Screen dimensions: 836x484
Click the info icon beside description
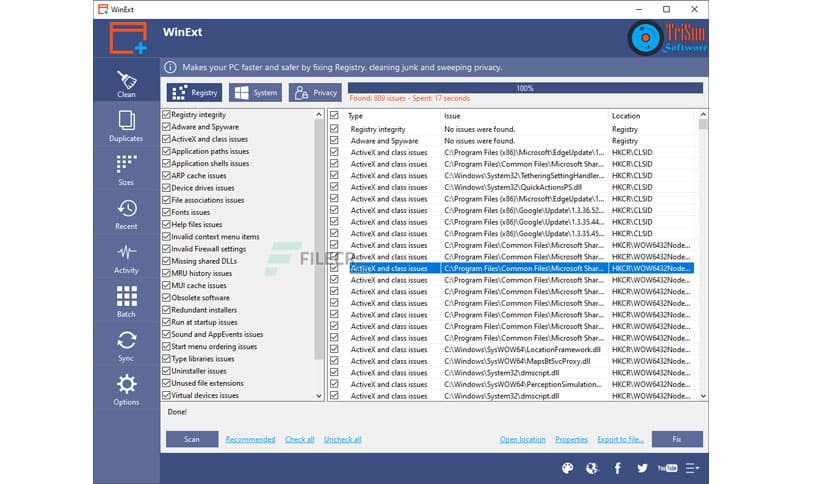[170, 67]
